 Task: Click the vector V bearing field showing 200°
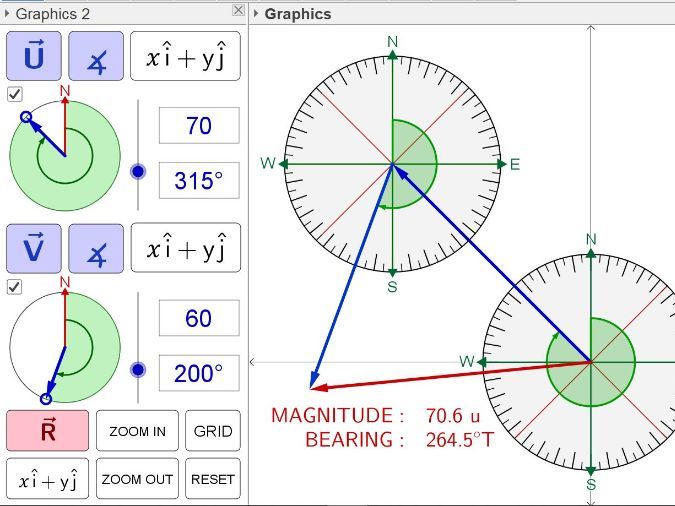(x=199, y=373)
